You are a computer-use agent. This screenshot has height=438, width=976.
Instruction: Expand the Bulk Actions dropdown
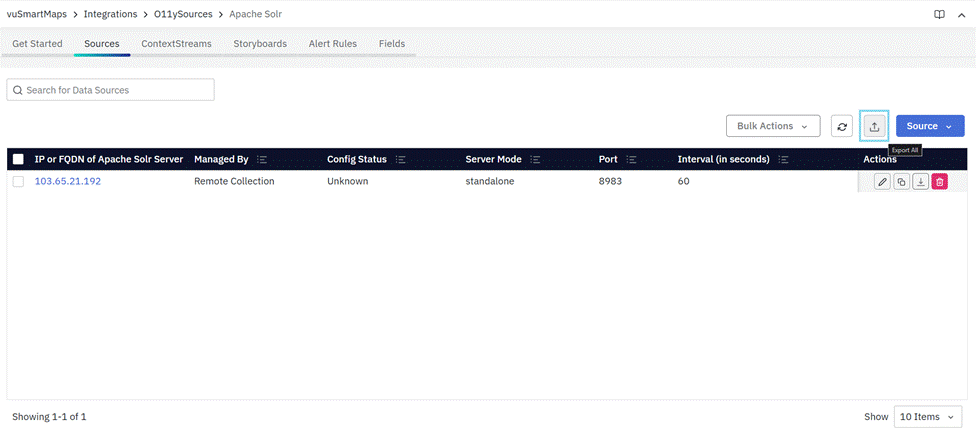(x=772, y=127)
